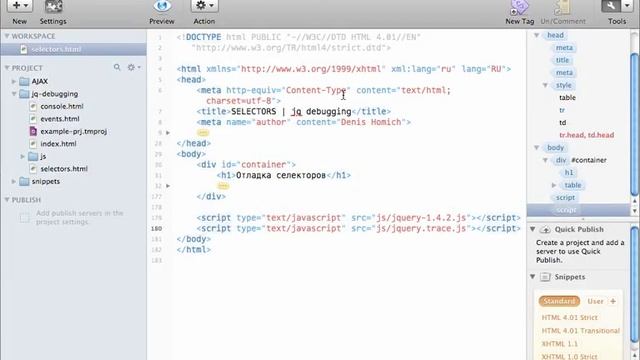Switch to the Standard snippets tab
640x360 pixels.
(x=559, y=301)
